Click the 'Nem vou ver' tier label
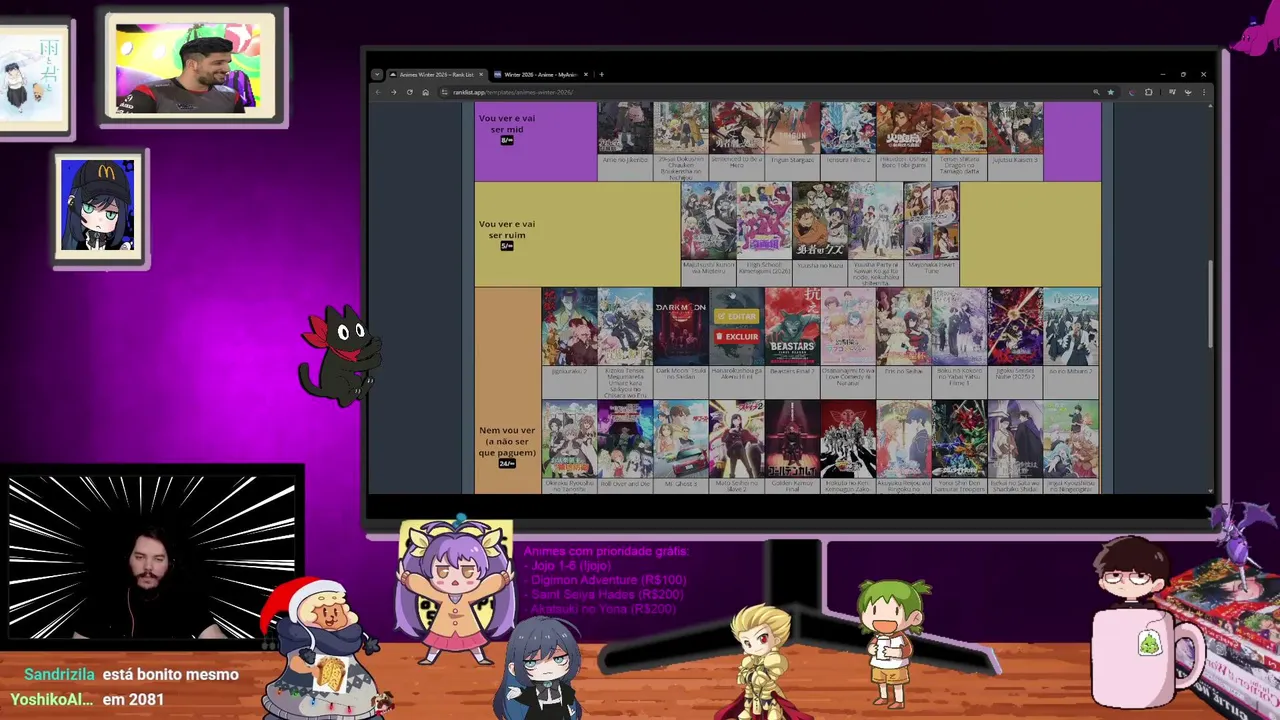Image resolution: width=1280 pixels, height=720 pixels. (x=507, y=441)
